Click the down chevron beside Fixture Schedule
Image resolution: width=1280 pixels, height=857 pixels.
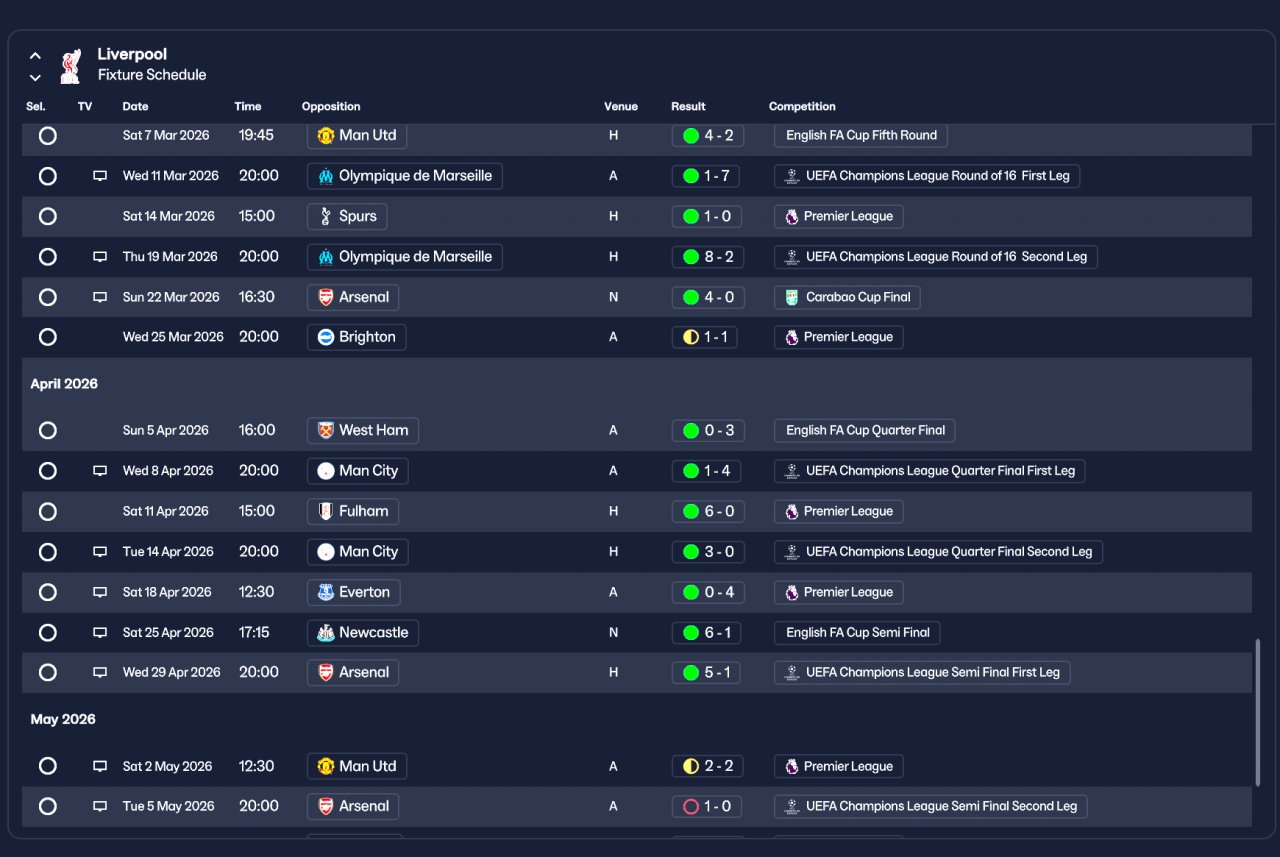(x=35, y=77)
